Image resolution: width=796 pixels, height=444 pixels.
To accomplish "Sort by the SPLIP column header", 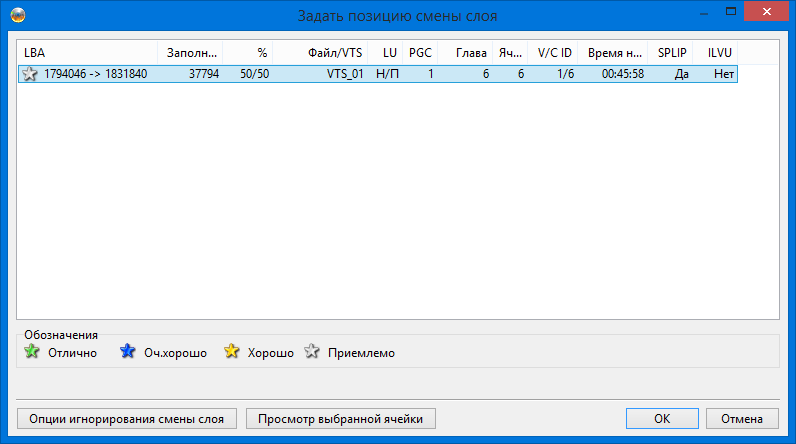I will [670, 53].
